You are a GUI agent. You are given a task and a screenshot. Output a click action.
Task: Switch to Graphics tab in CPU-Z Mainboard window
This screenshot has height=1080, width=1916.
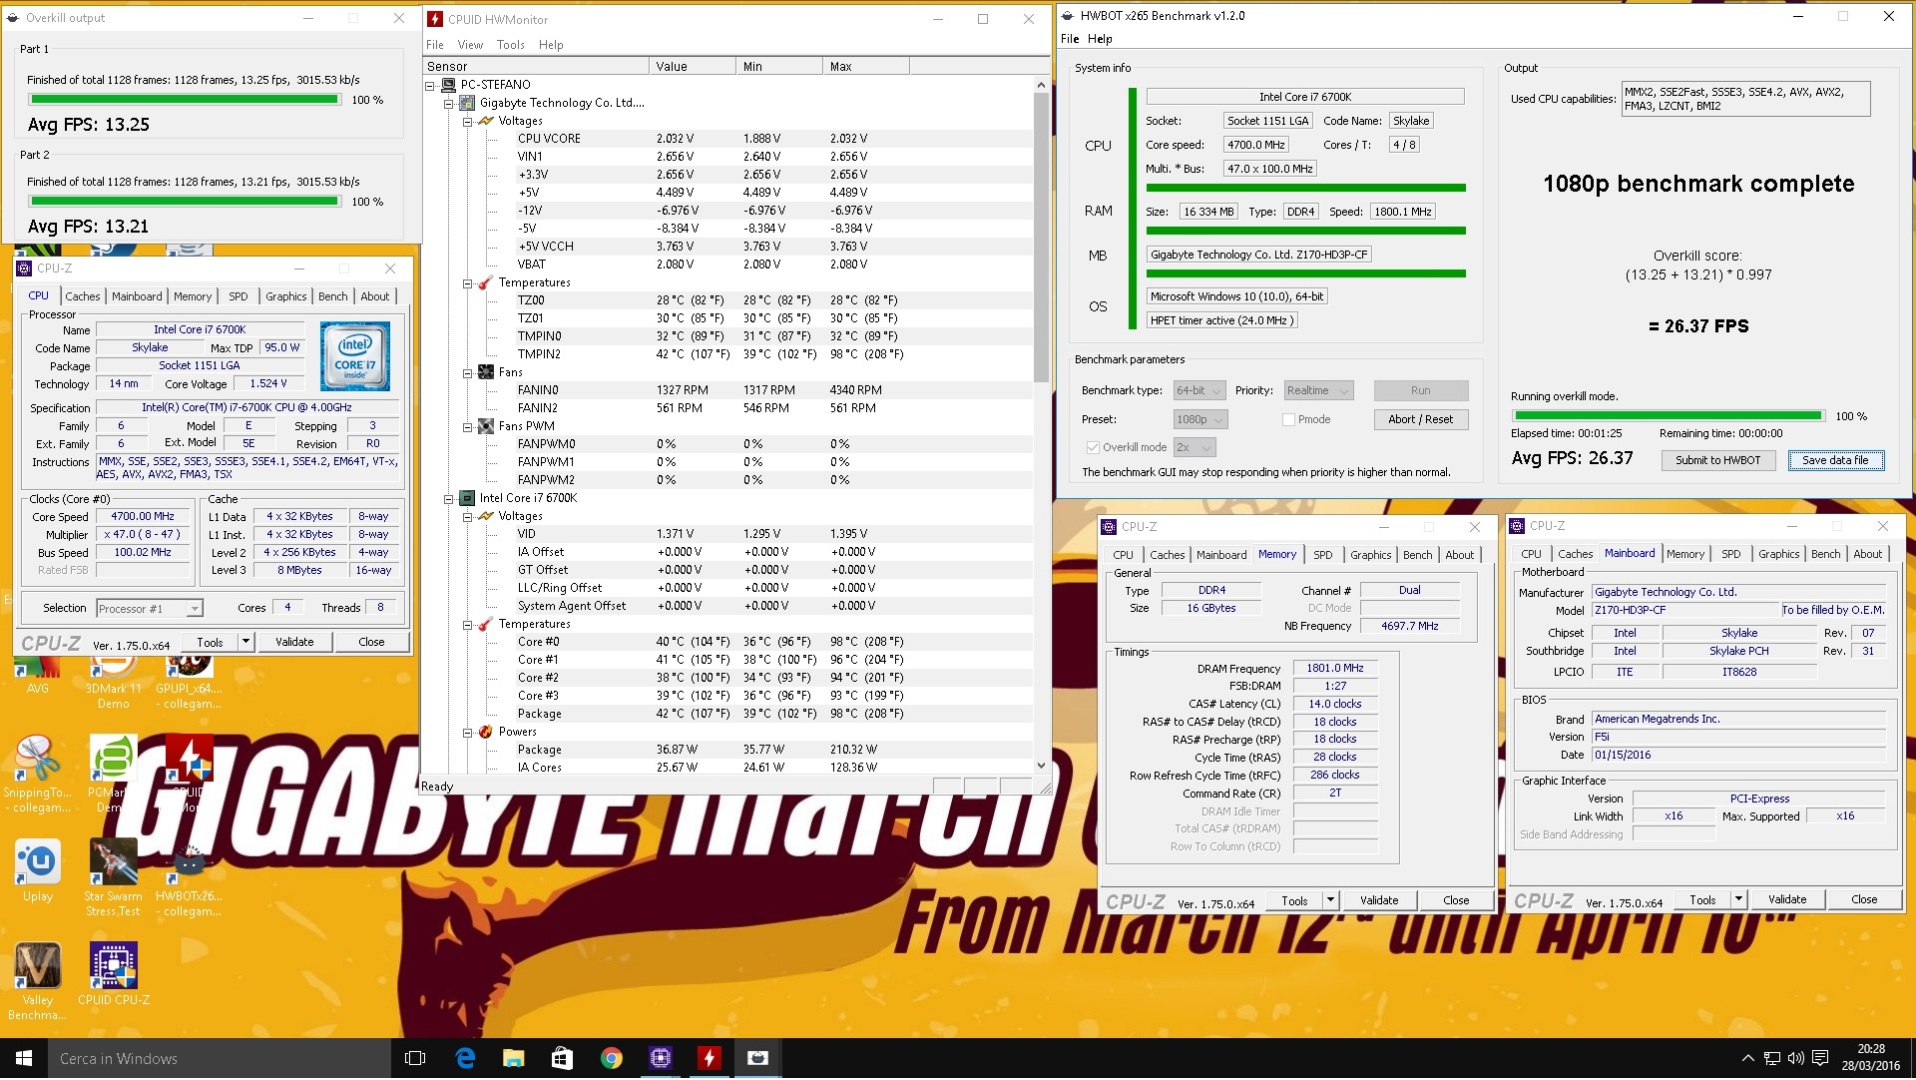(1778, 554)
